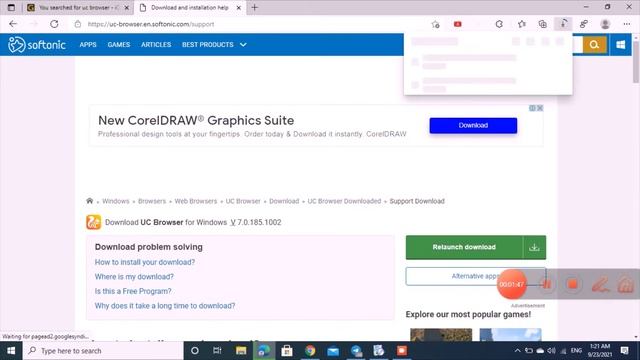
Task: Open Cortana circle on the taskbar
Action: pos(195,351)
